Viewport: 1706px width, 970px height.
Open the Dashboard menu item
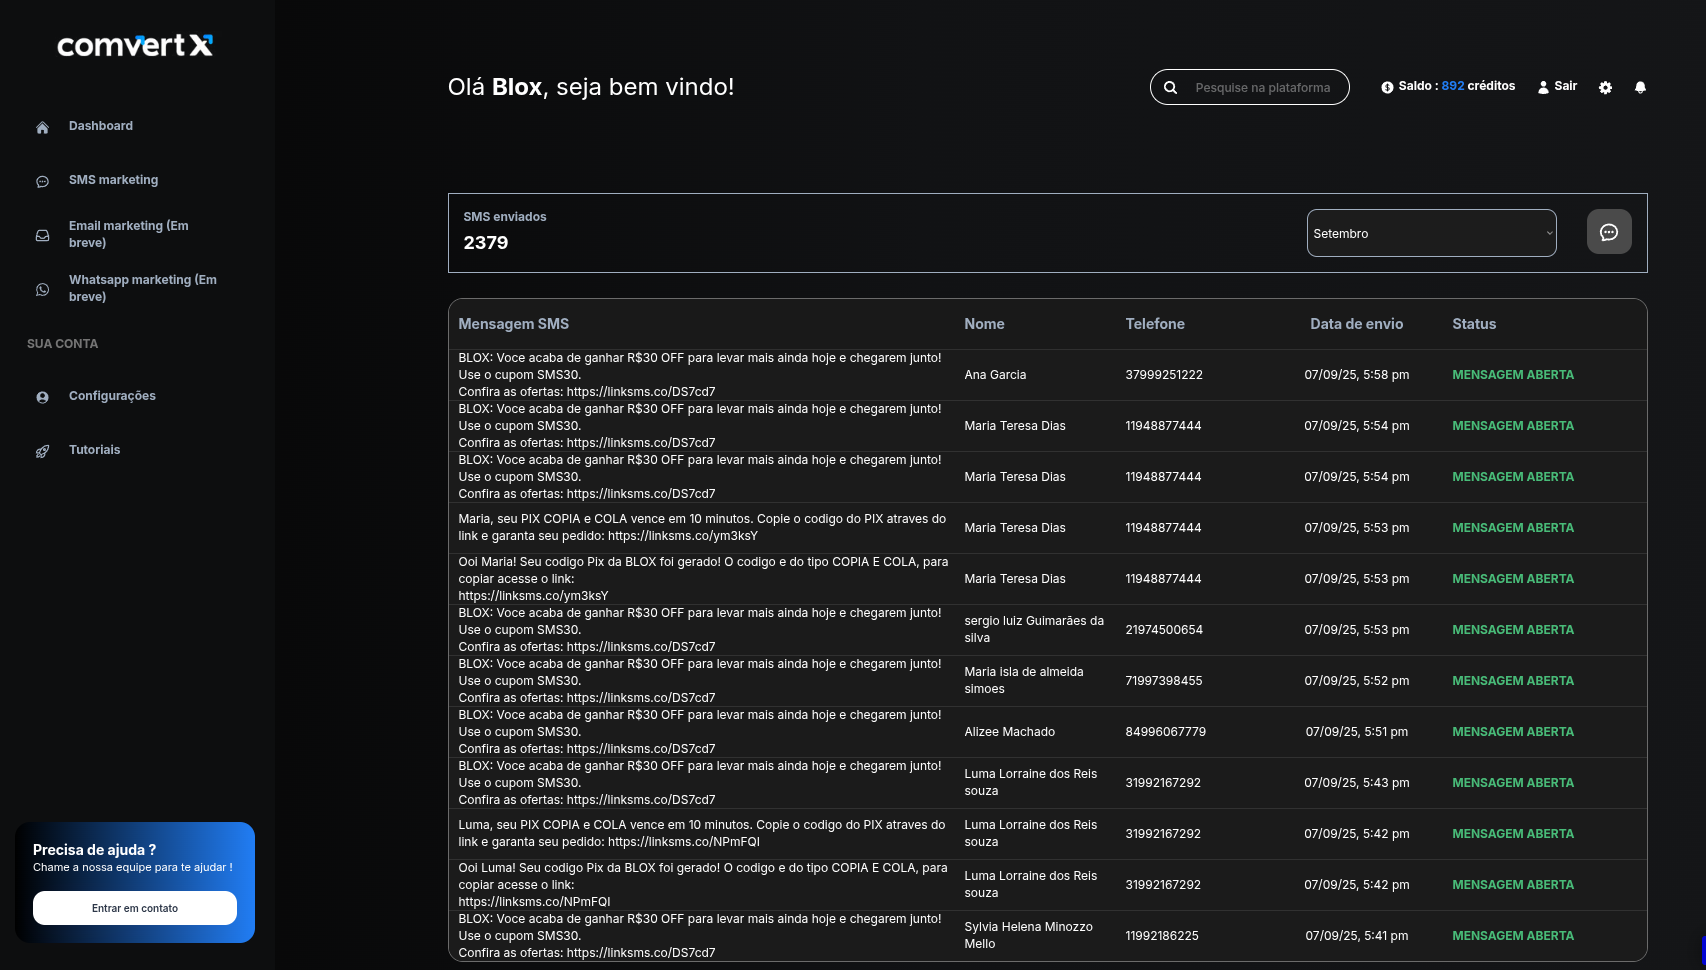[101, 126]
